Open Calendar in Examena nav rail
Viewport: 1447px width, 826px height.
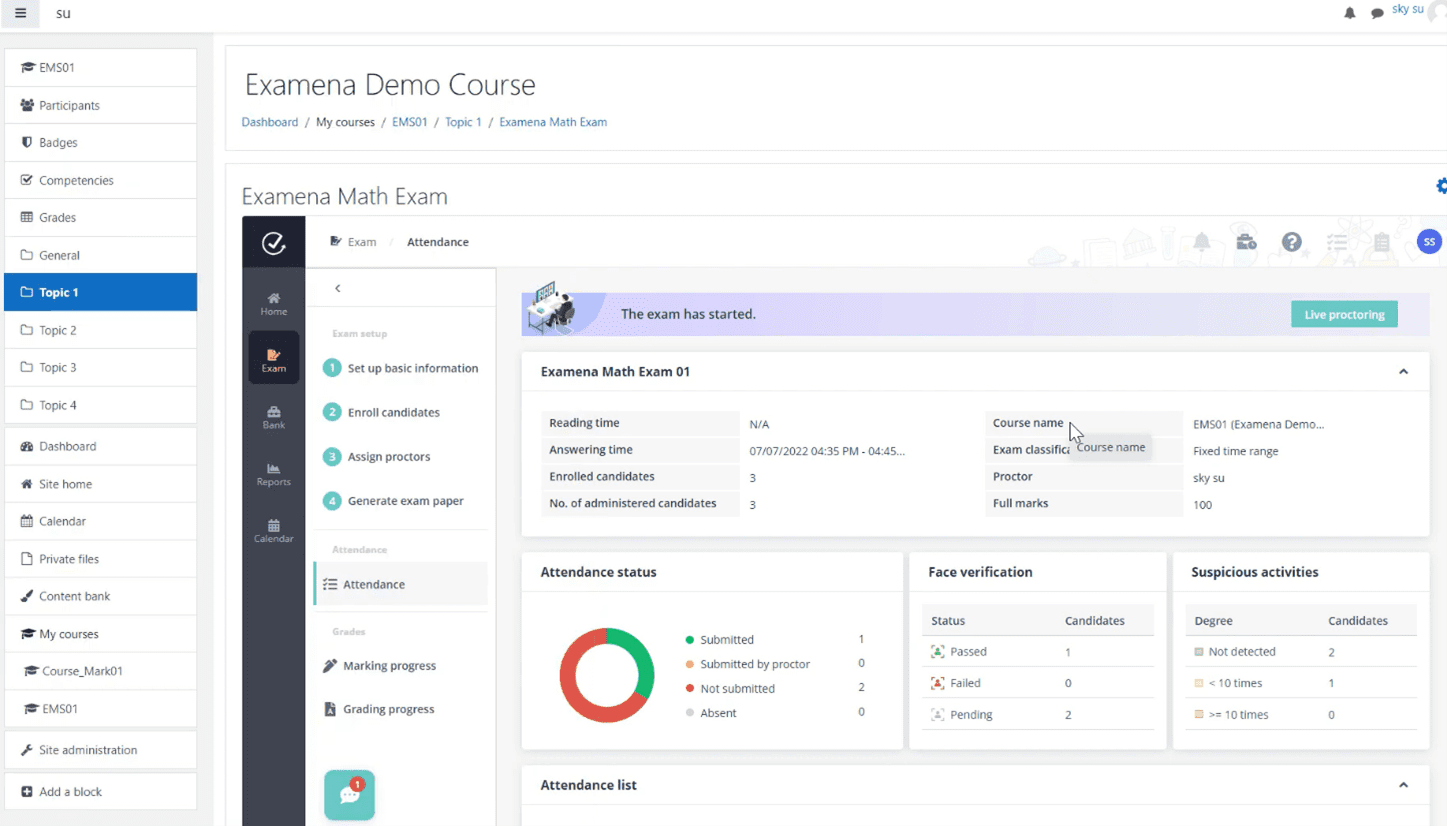coord(274,531)
